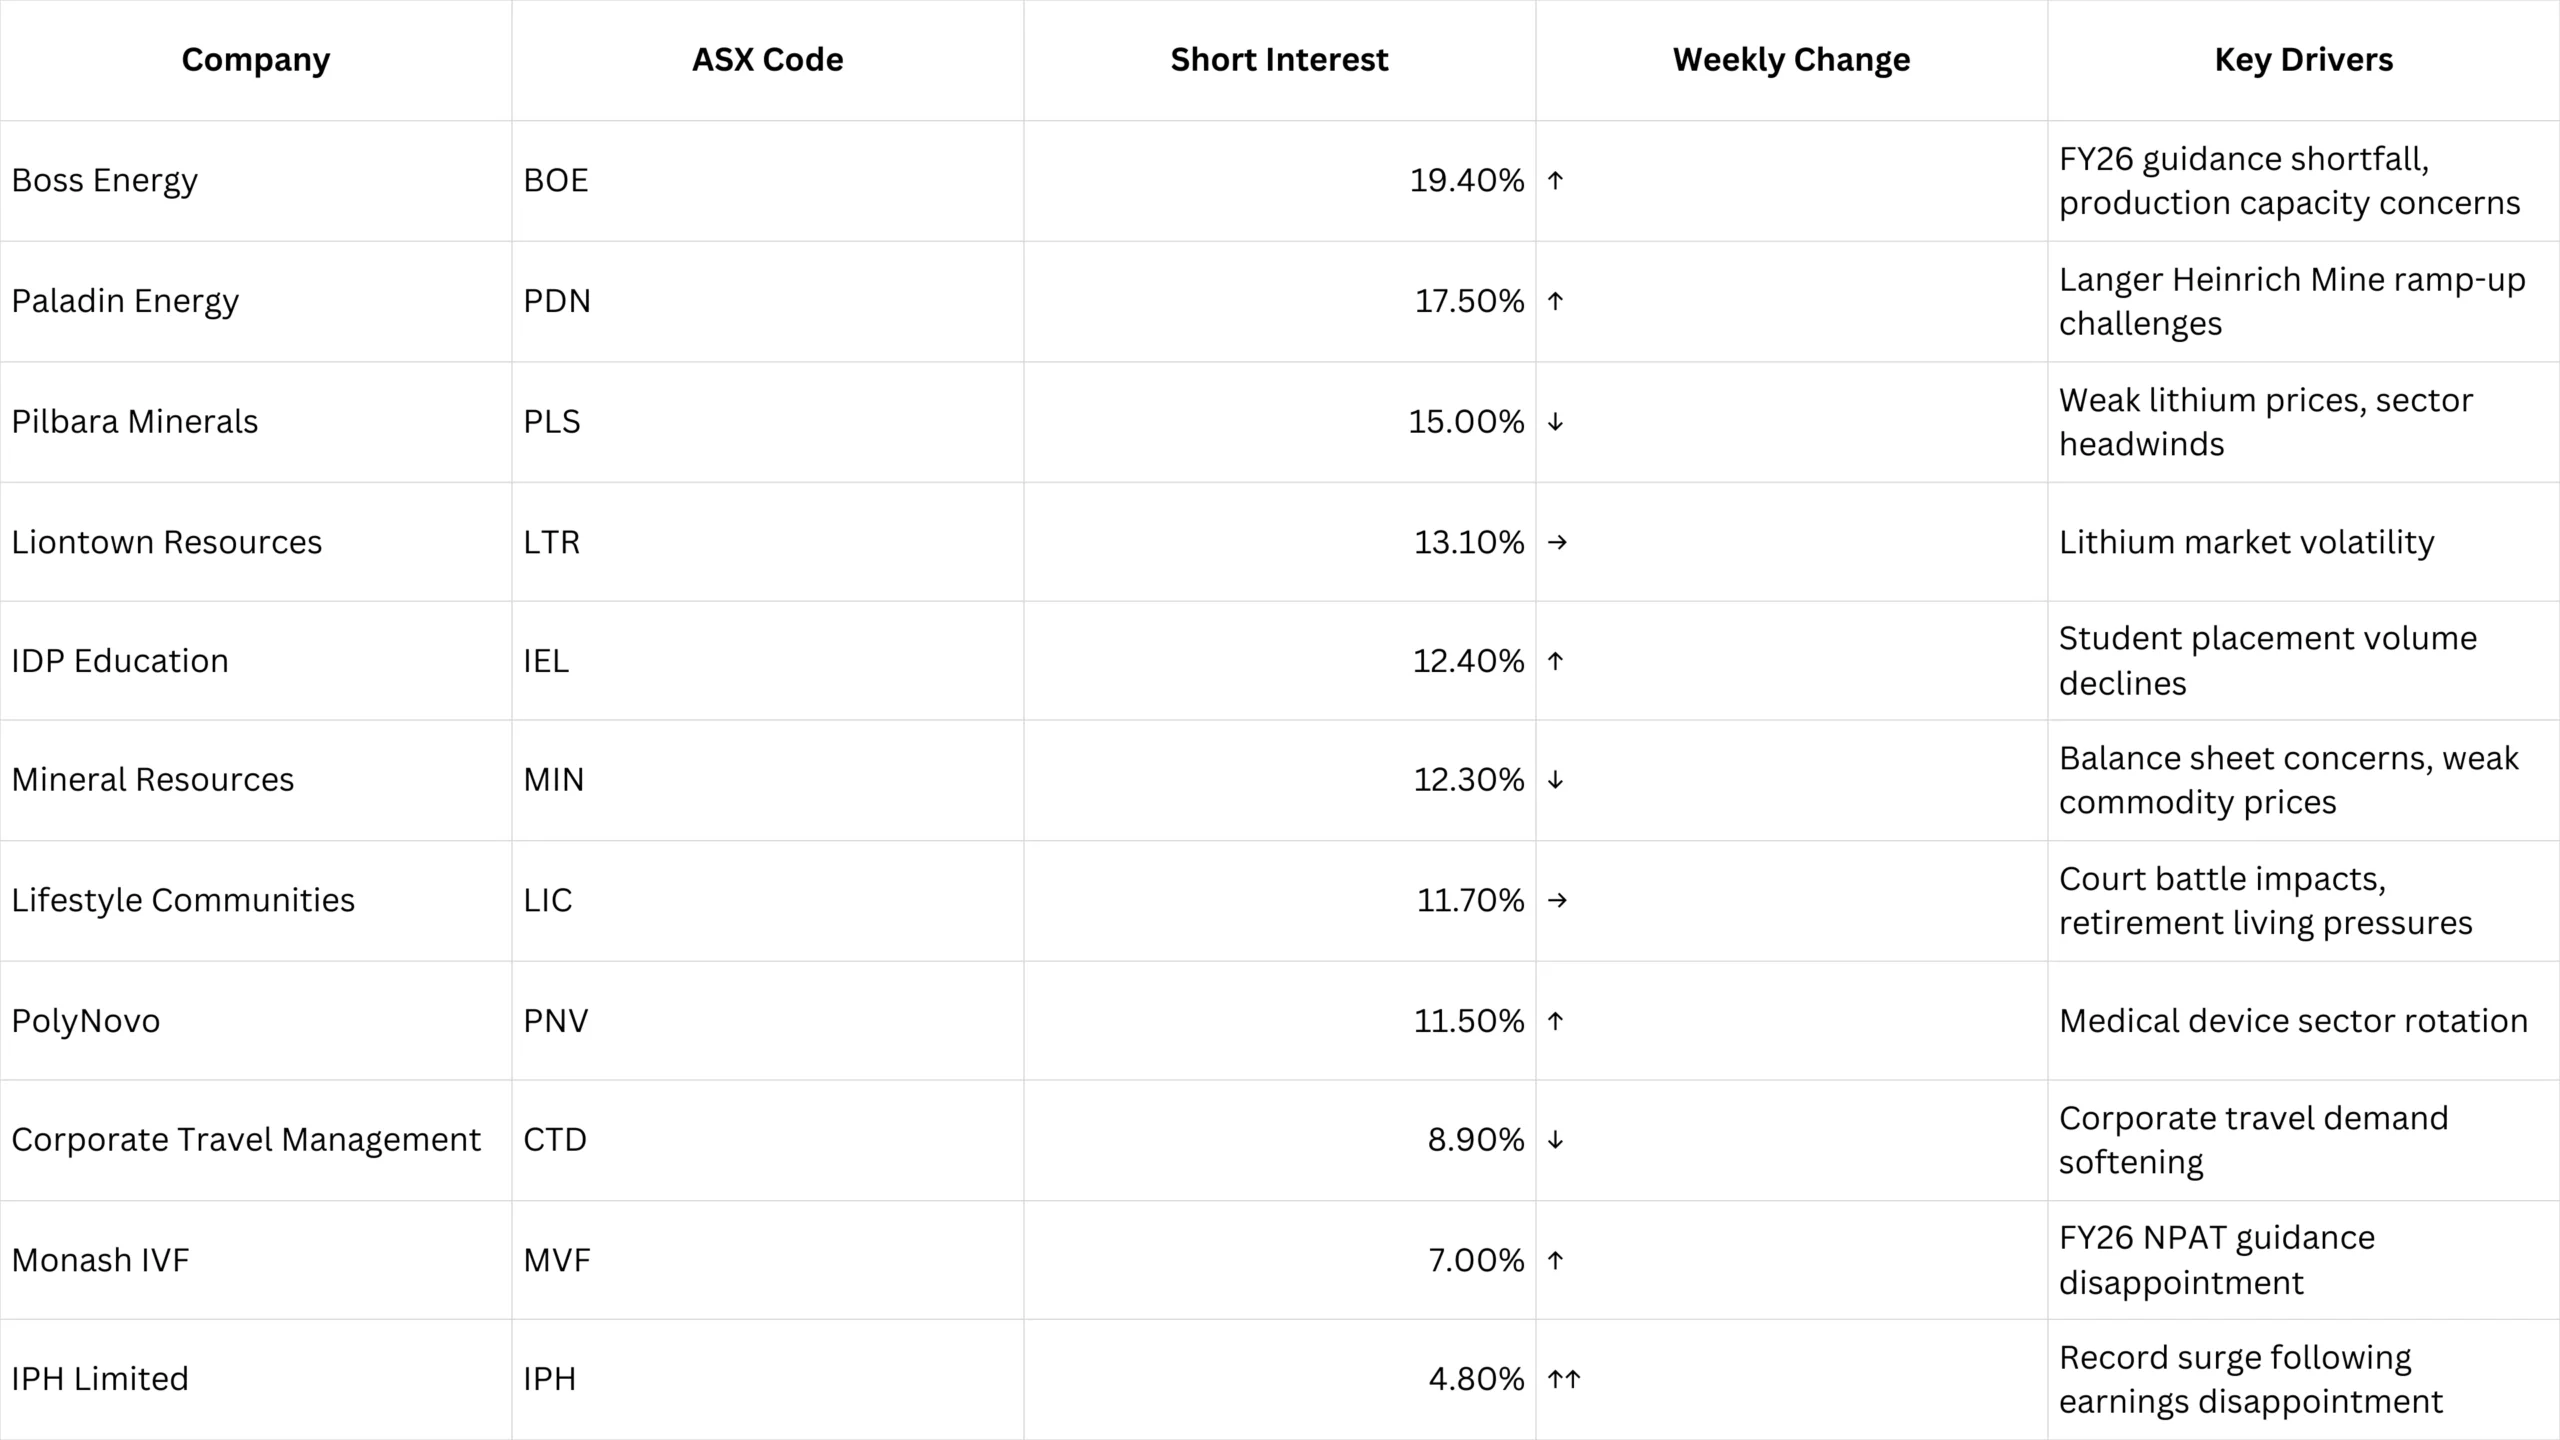Click the right arrow for Liontown Resources
The image size is (2560, 1440).
pyautogui.click(x=1557, y=542)
